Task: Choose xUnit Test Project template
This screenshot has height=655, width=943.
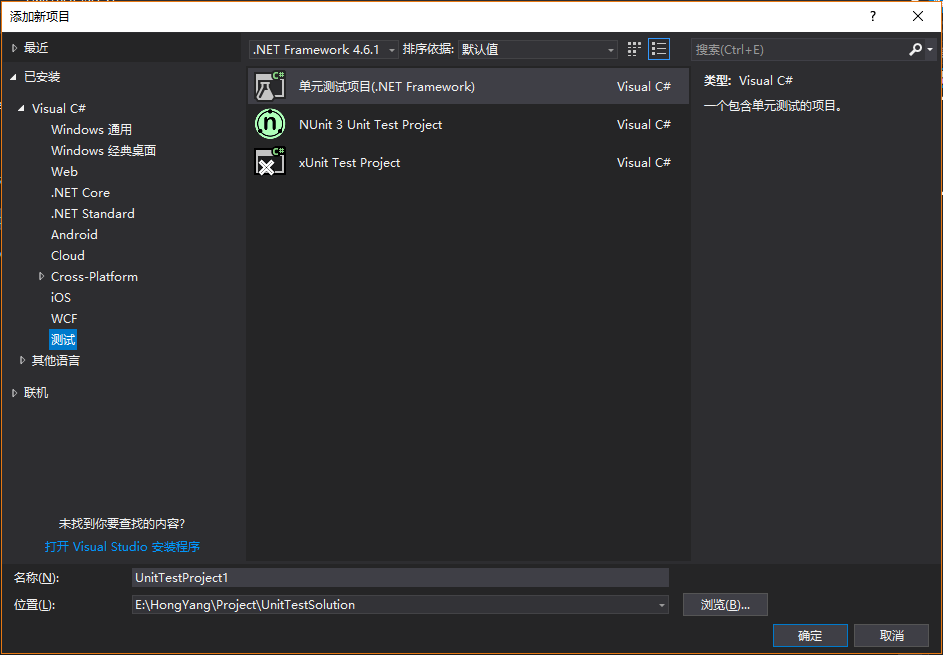Action: coord(468,162)
